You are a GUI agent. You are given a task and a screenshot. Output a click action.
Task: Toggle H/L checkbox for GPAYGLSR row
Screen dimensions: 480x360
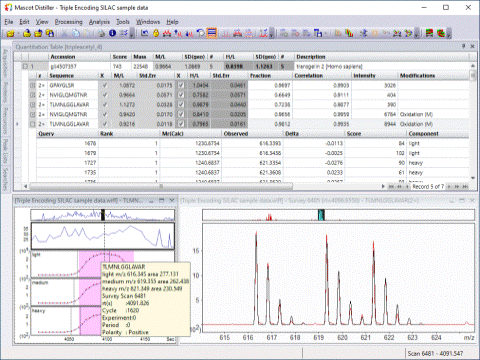[181, 85]
